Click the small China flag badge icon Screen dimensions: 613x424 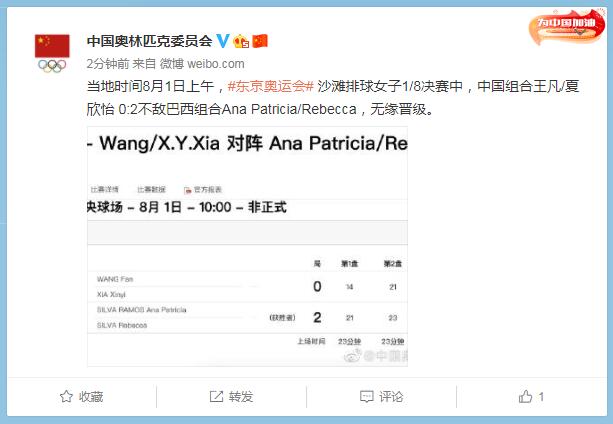pos(260,41)
